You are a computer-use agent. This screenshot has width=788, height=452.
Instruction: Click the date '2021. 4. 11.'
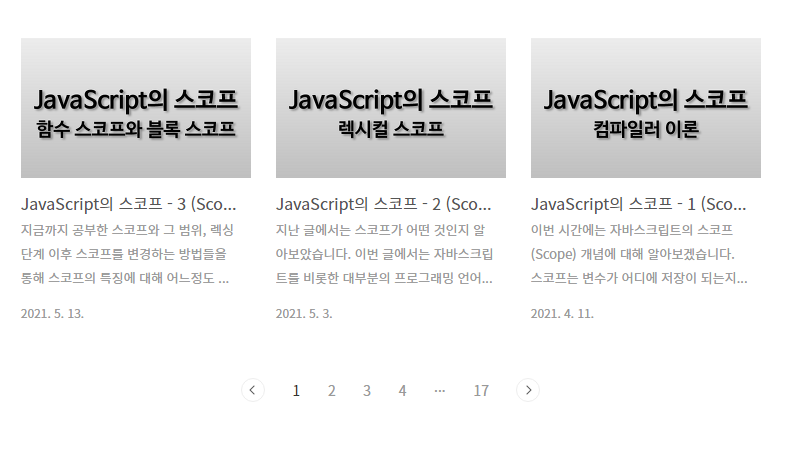[562, 314]
